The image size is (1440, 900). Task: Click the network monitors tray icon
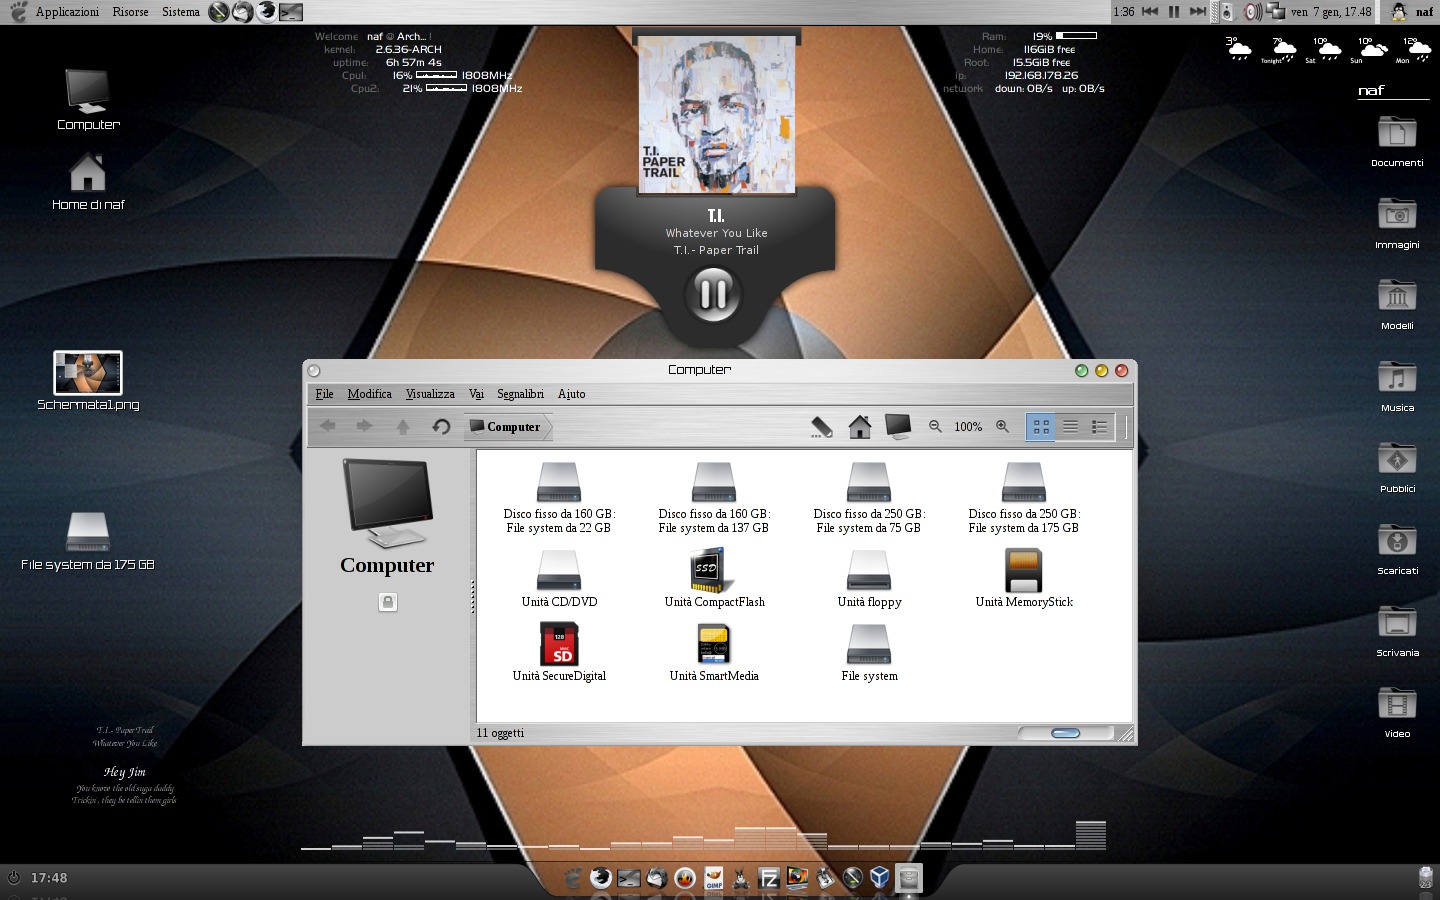[x=1275, y=12]
